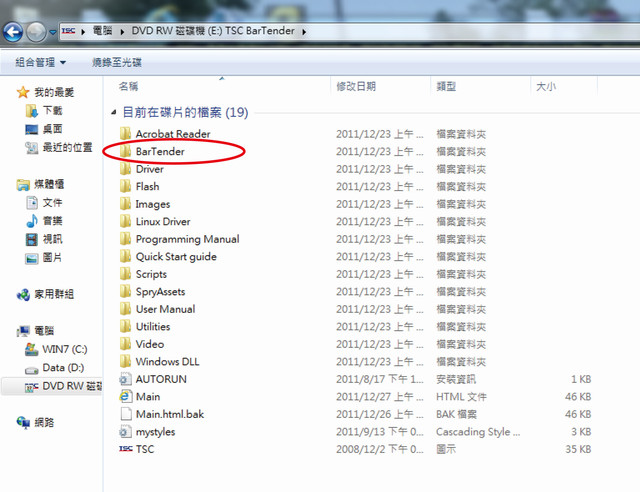Open 下載 downloads in the sidebar

click(44, 111)
